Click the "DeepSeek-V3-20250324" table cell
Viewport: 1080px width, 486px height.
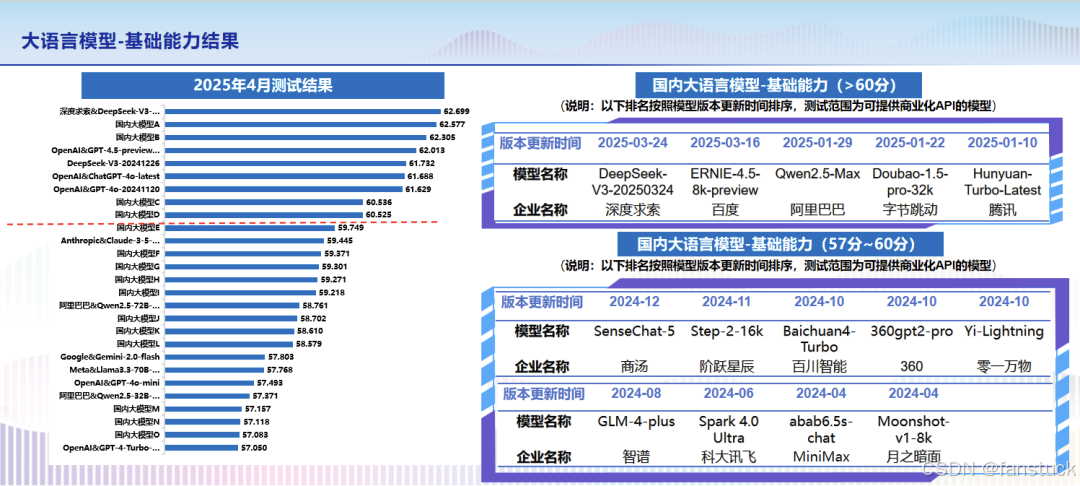click(x=632, y=182)
